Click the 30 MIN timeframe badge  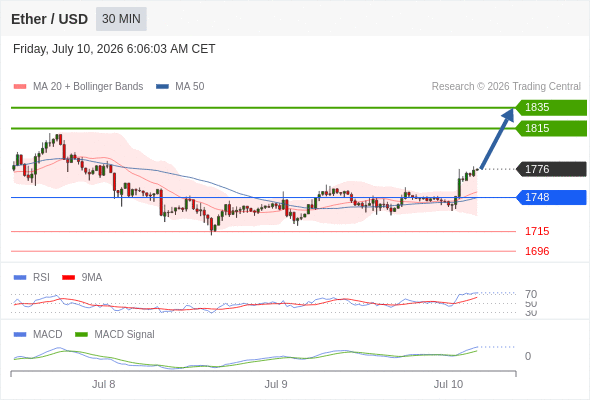click(x=121, y=19)
